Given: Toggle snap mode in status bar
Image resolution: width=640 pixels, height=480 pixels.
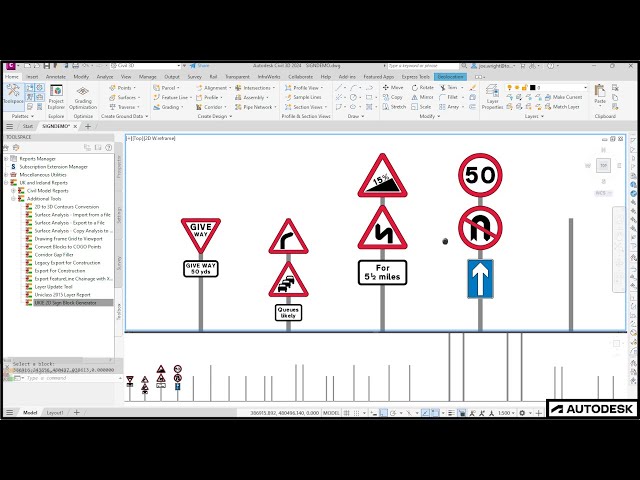Looking at the screenshot, I should pyautogui.click(x=356, y=413).
